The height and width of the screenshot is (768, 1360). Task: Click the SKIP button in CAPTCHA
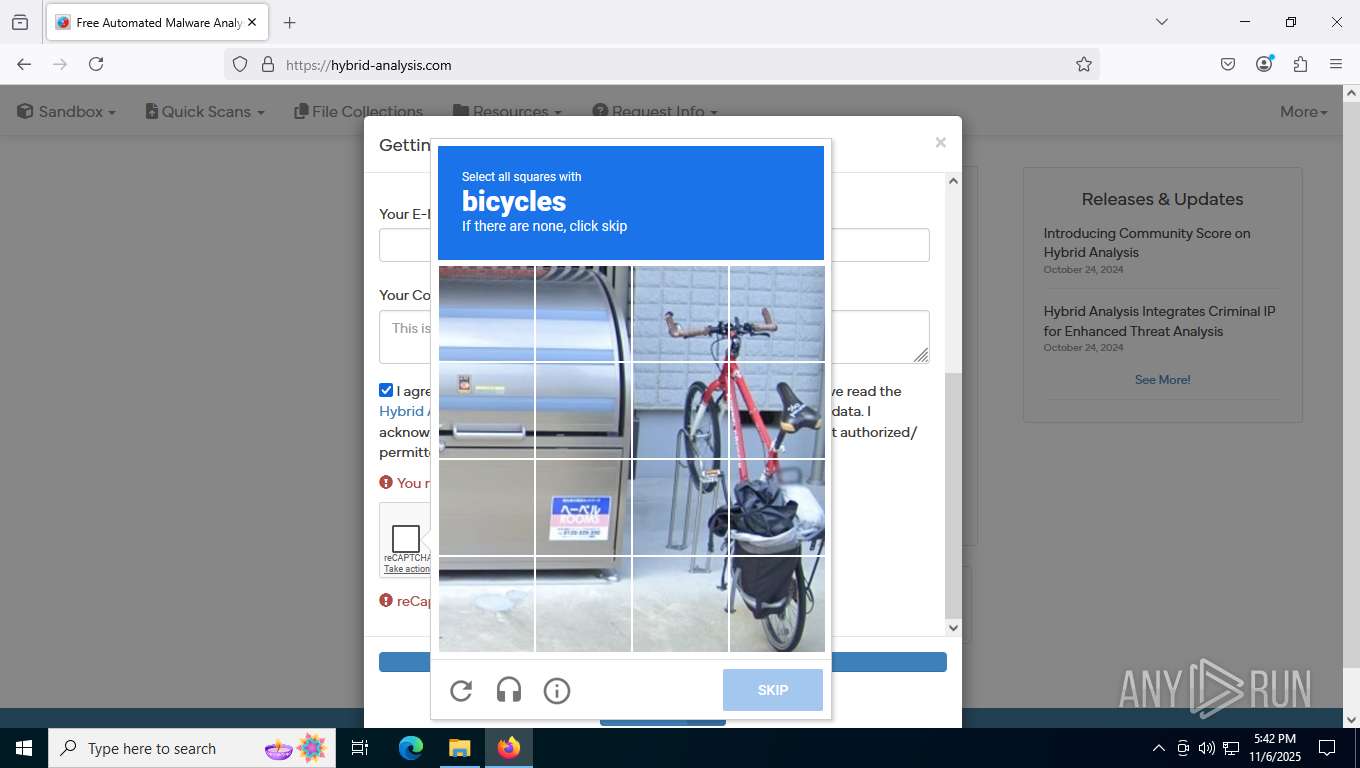[773, 690]
